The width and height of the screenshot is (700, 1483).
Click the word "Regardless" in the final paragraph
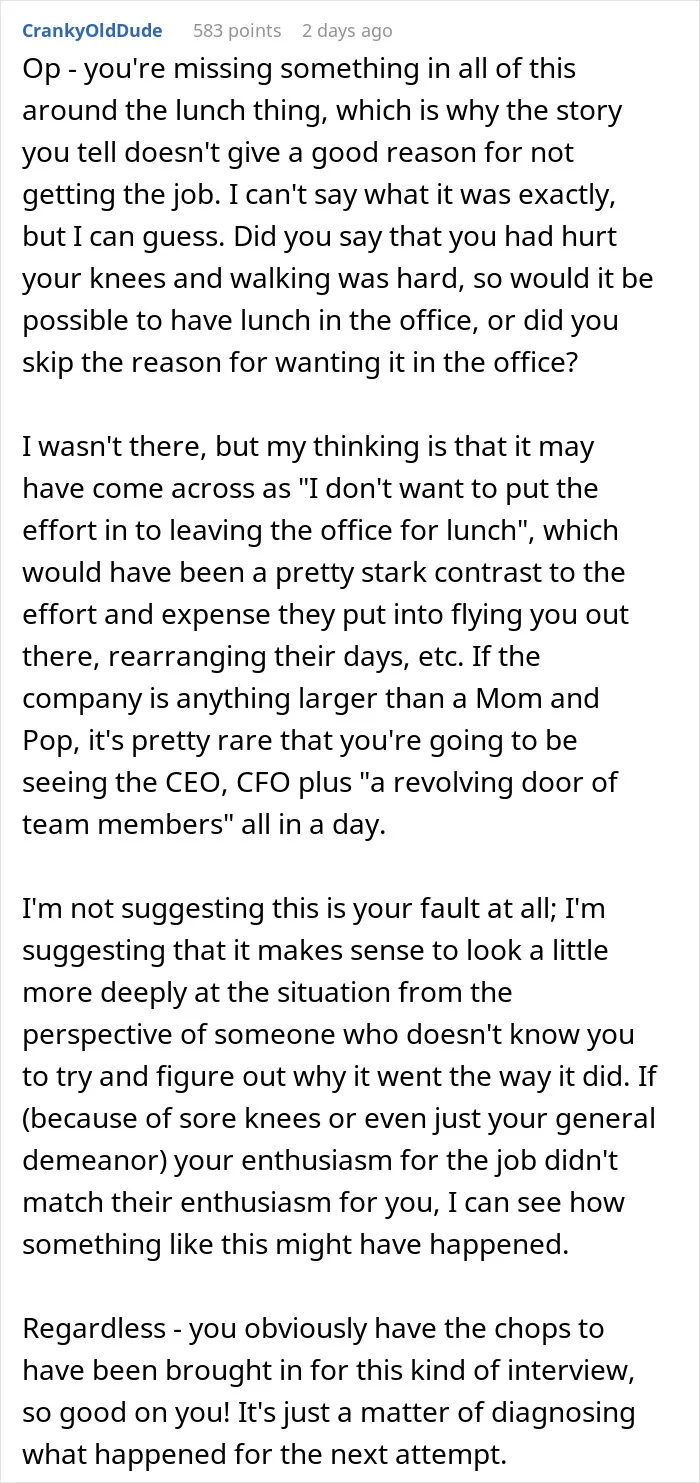pyautogui.click(x=94, y=1329)
